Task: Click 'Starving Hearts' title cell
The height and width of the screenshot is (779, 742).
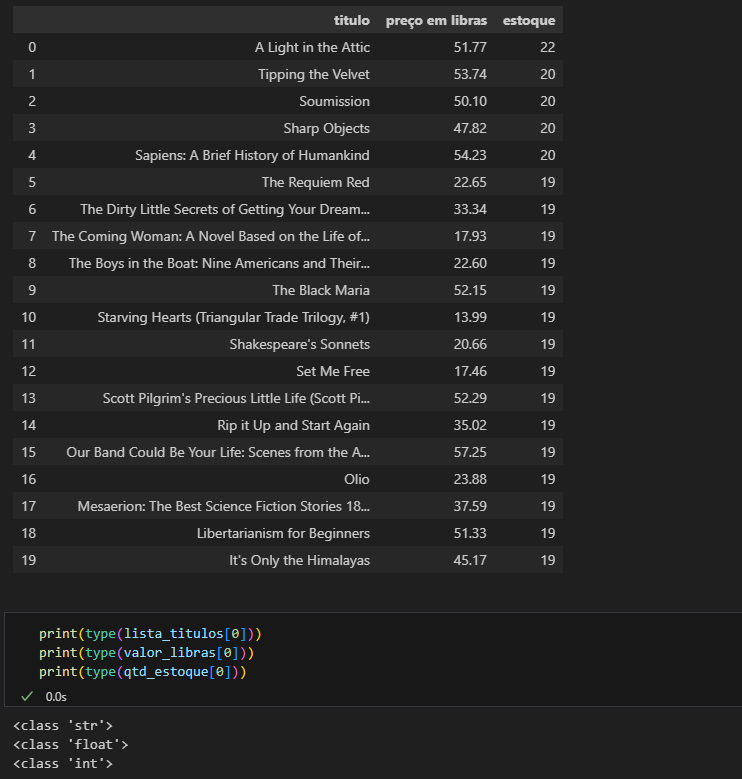Action: tap(233, 317)
